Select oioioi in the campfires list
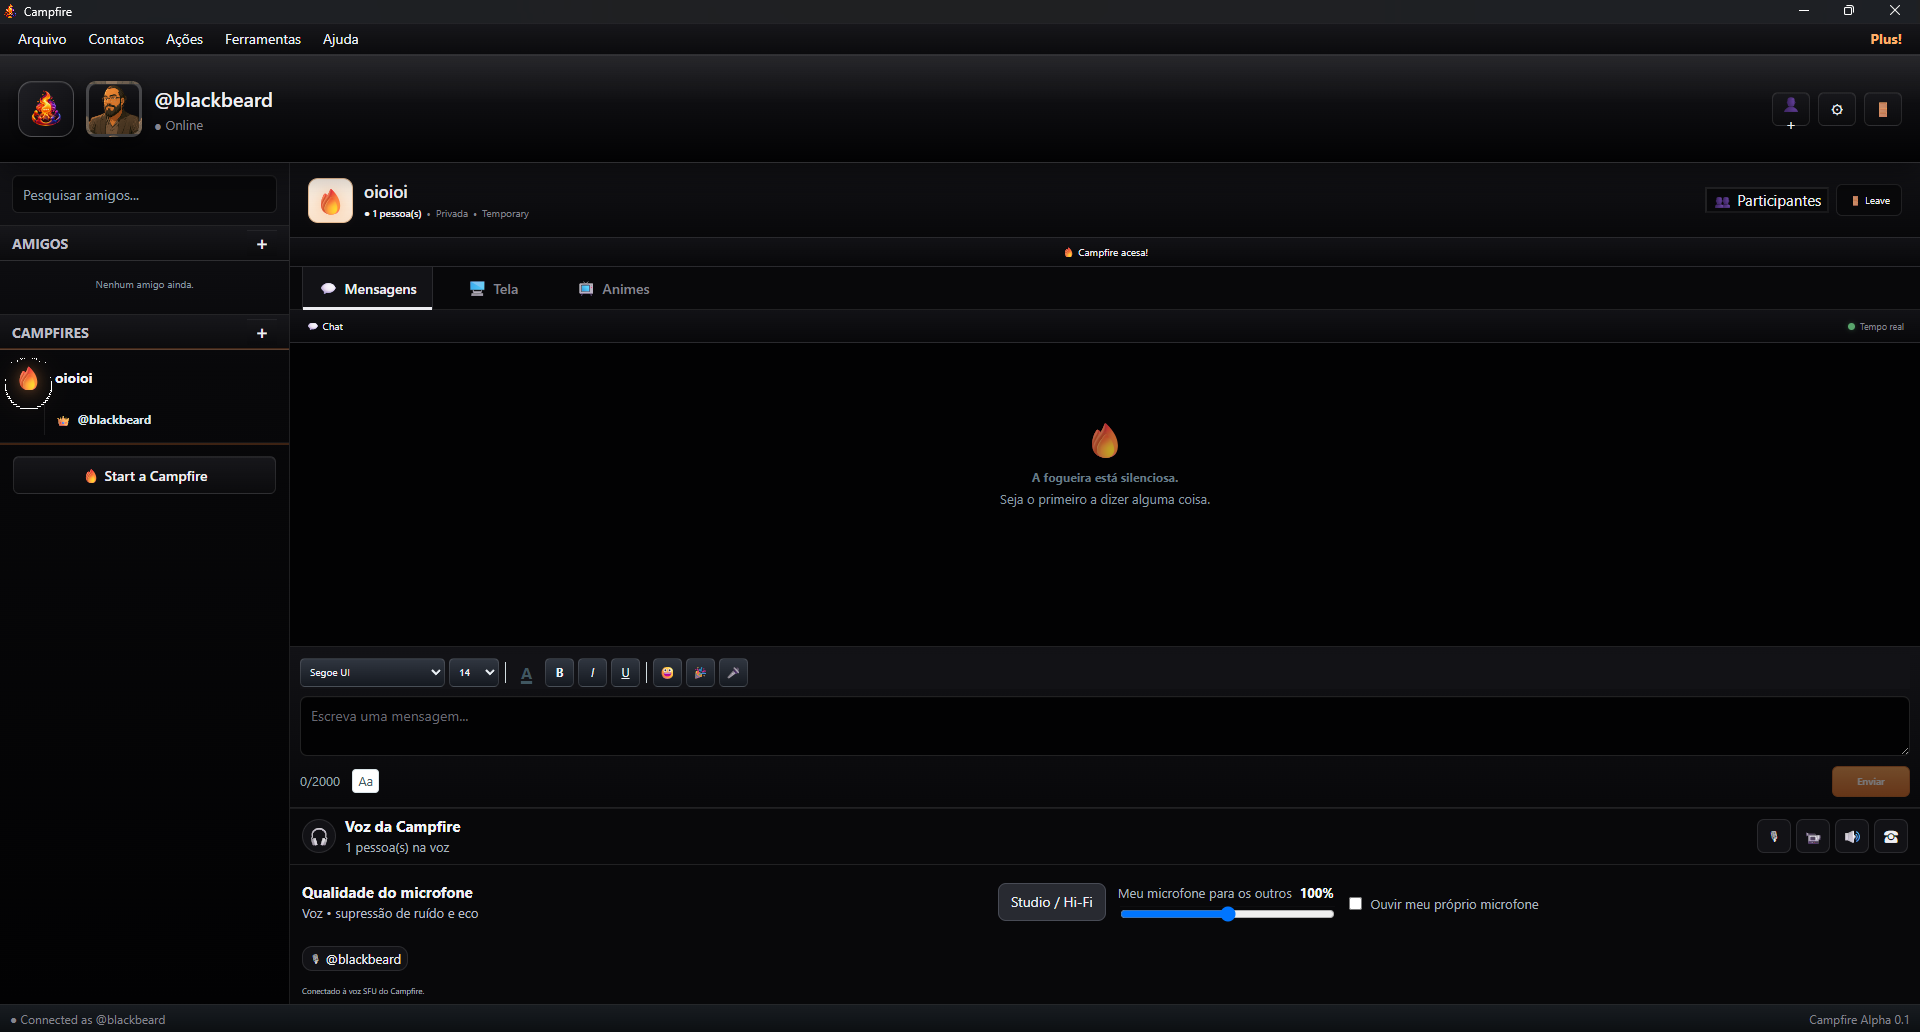 pyautogui.click(x=74, y=378)
